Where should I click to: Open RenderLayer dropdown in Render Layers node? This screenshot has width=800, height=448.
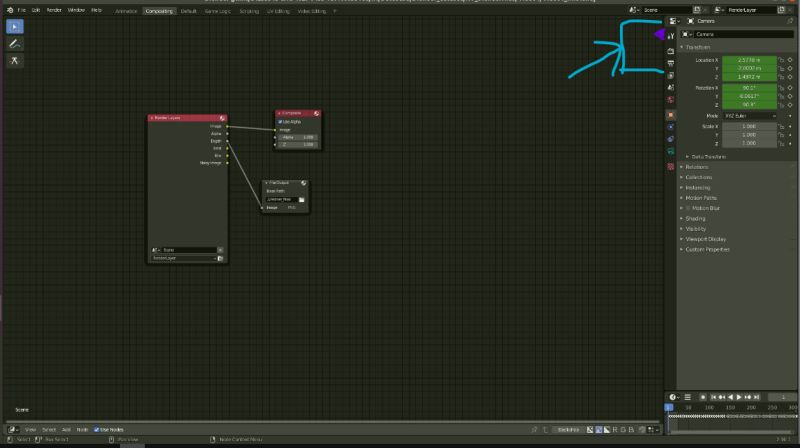pos(183,258)
